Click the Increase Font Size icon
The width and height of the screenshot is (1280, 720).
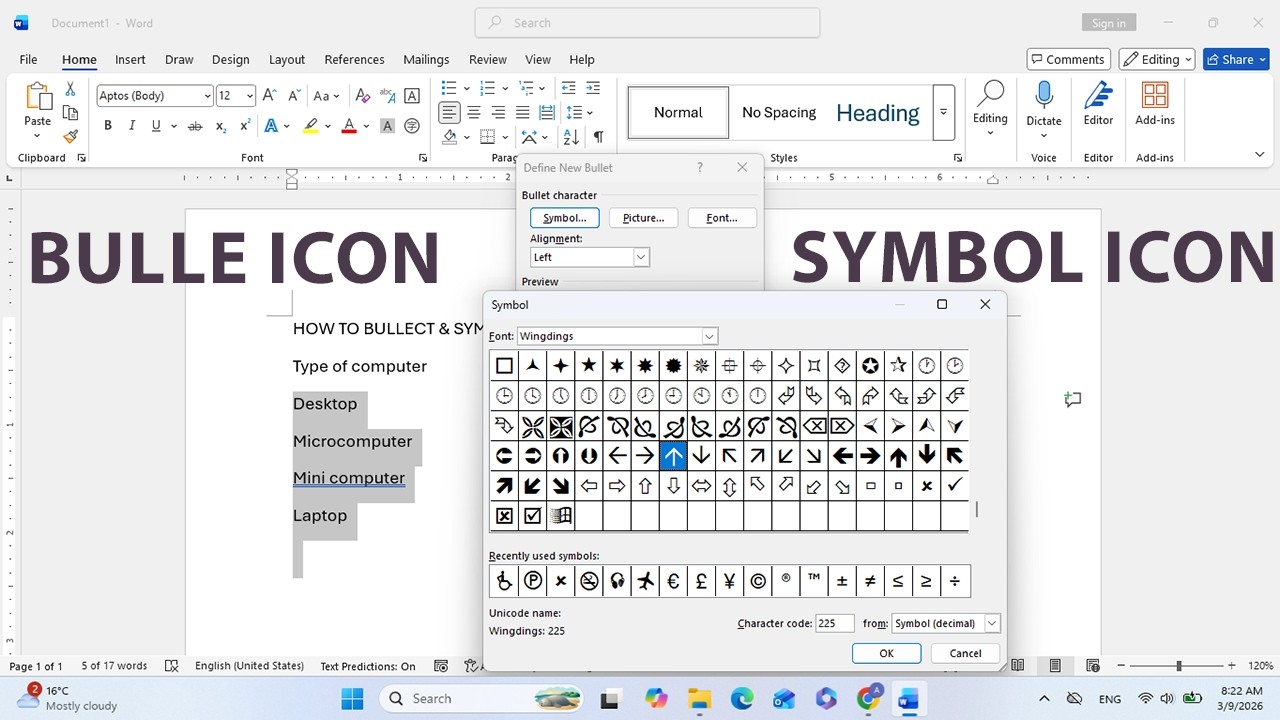[x=268, y=96]
